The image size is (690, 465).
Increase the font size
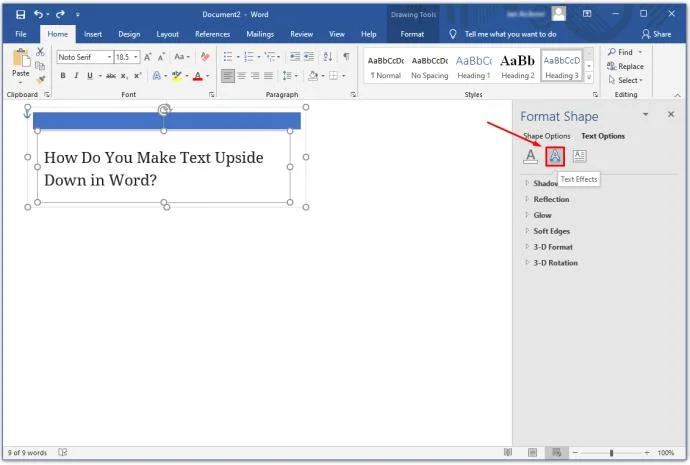point(147,57)
